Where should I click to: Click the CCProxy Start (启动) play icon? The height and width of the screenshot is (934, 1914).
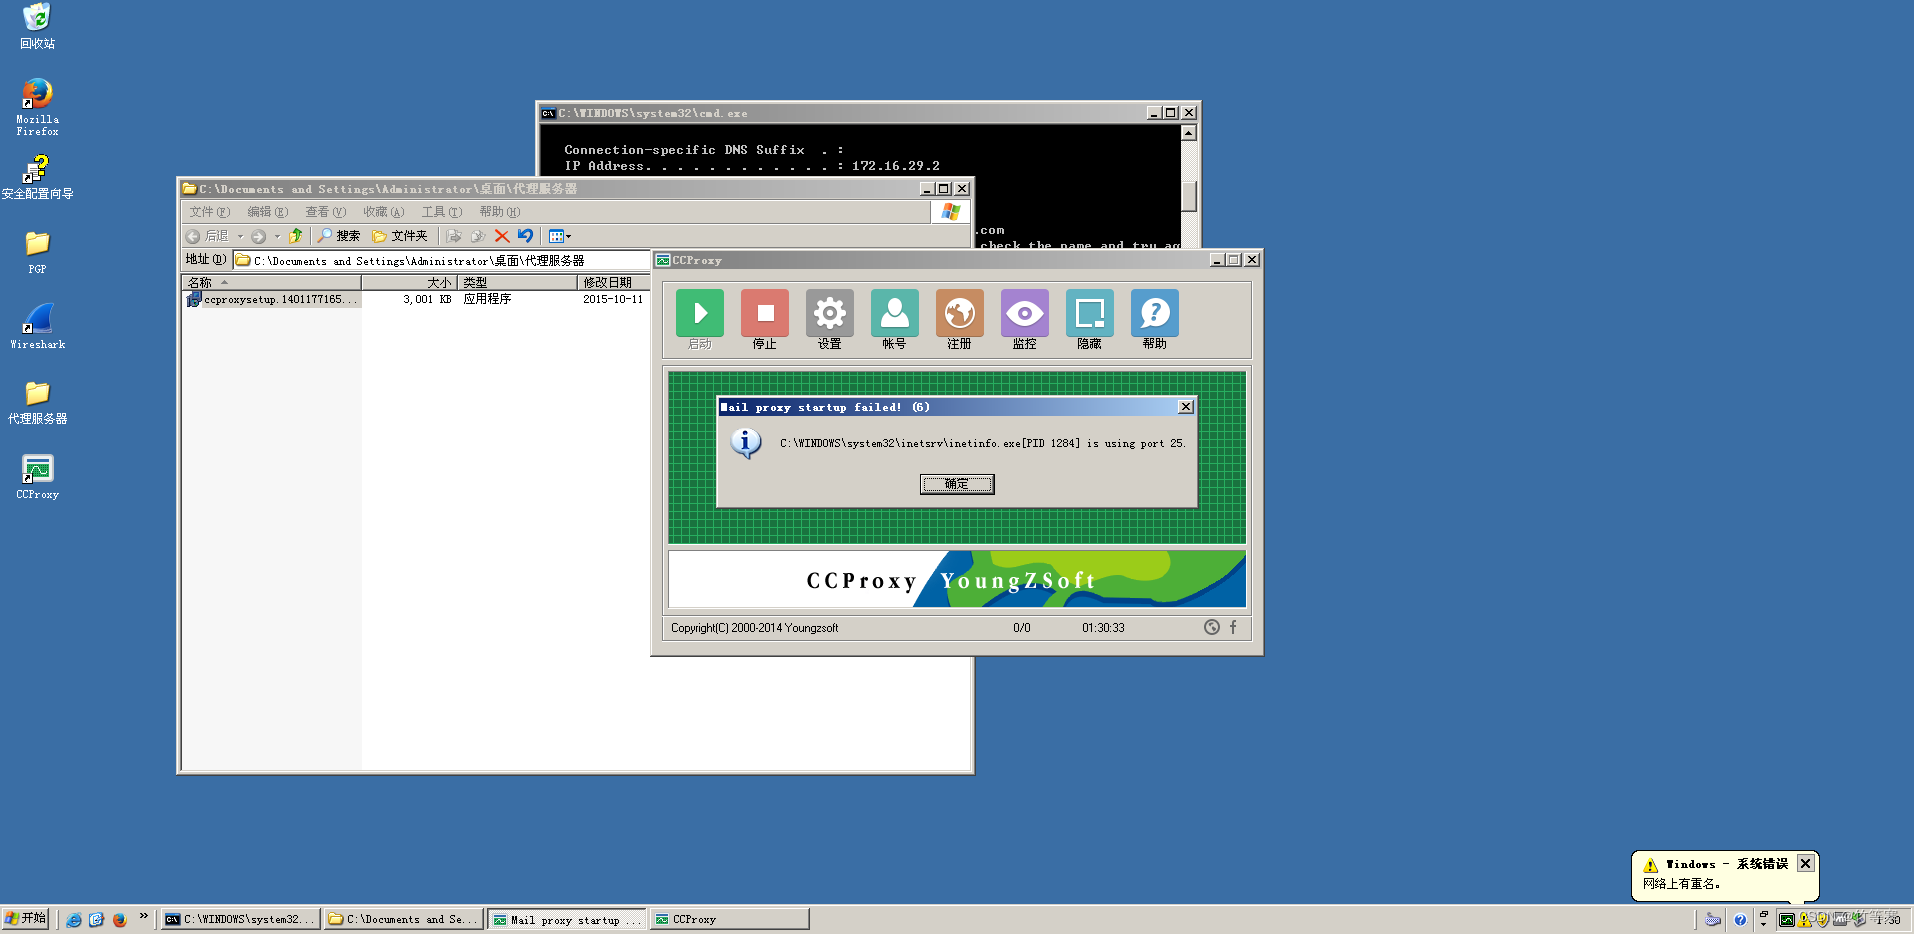[x=700, y=314]
